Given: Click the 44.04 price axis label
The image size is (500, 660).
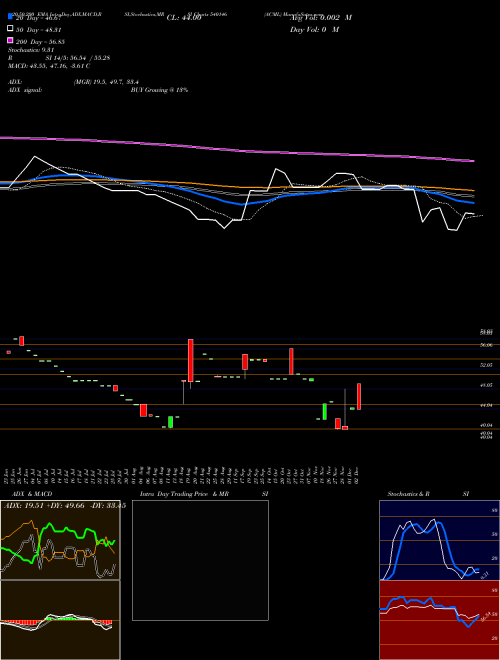Looking at the screenshot, I should [x=486, y=405].
